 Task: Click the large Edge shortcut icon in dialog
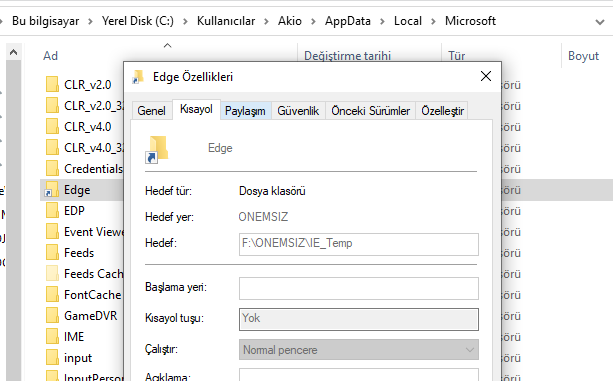click(157, 149)
